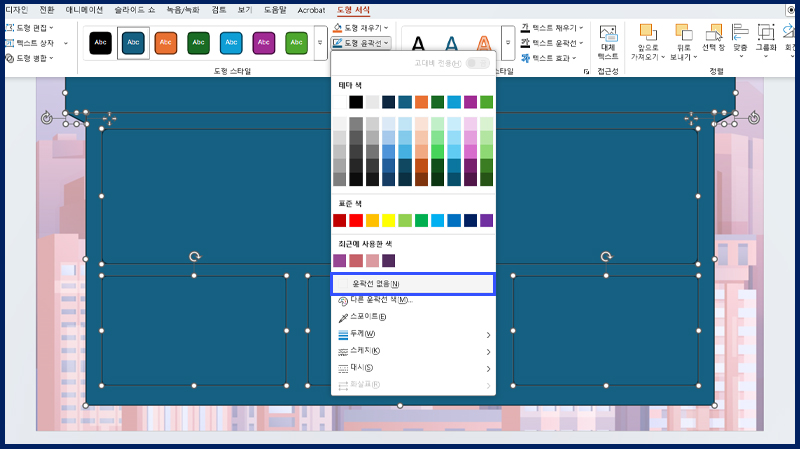Click the 텍스트 효과 text effects icon

(526, 58)
